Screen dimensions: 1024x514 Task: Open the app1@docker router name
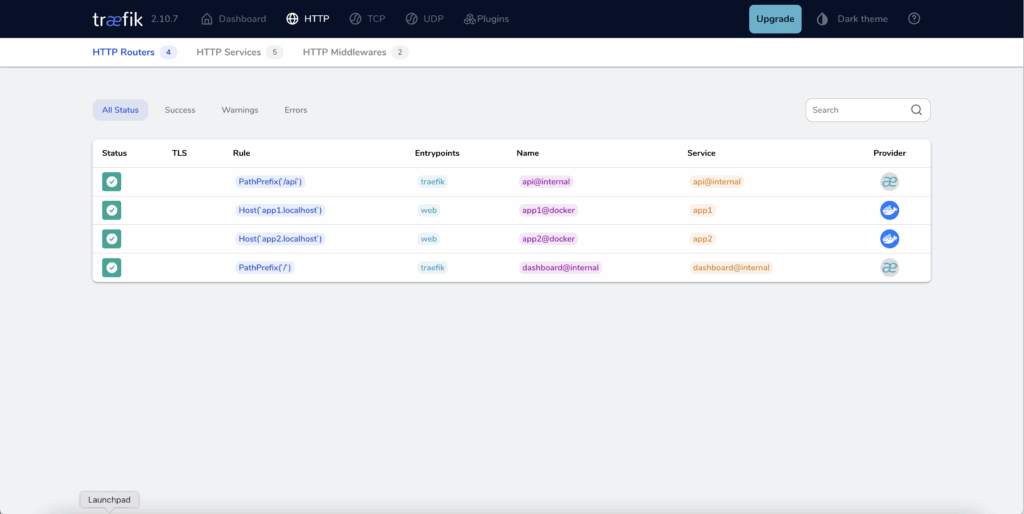[549, 210]
